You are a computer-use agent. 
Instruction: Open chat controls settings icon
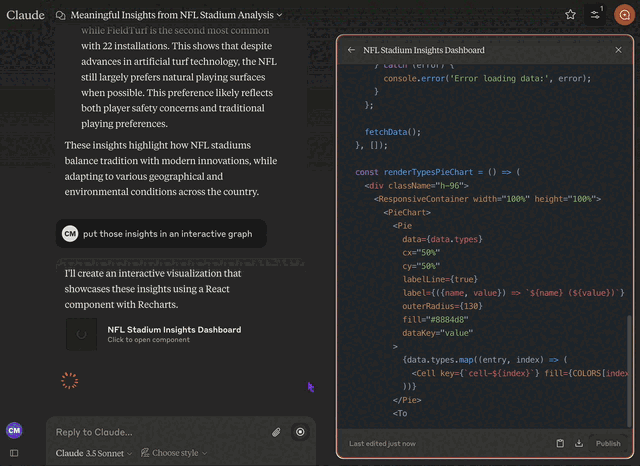tap(595, 15)
